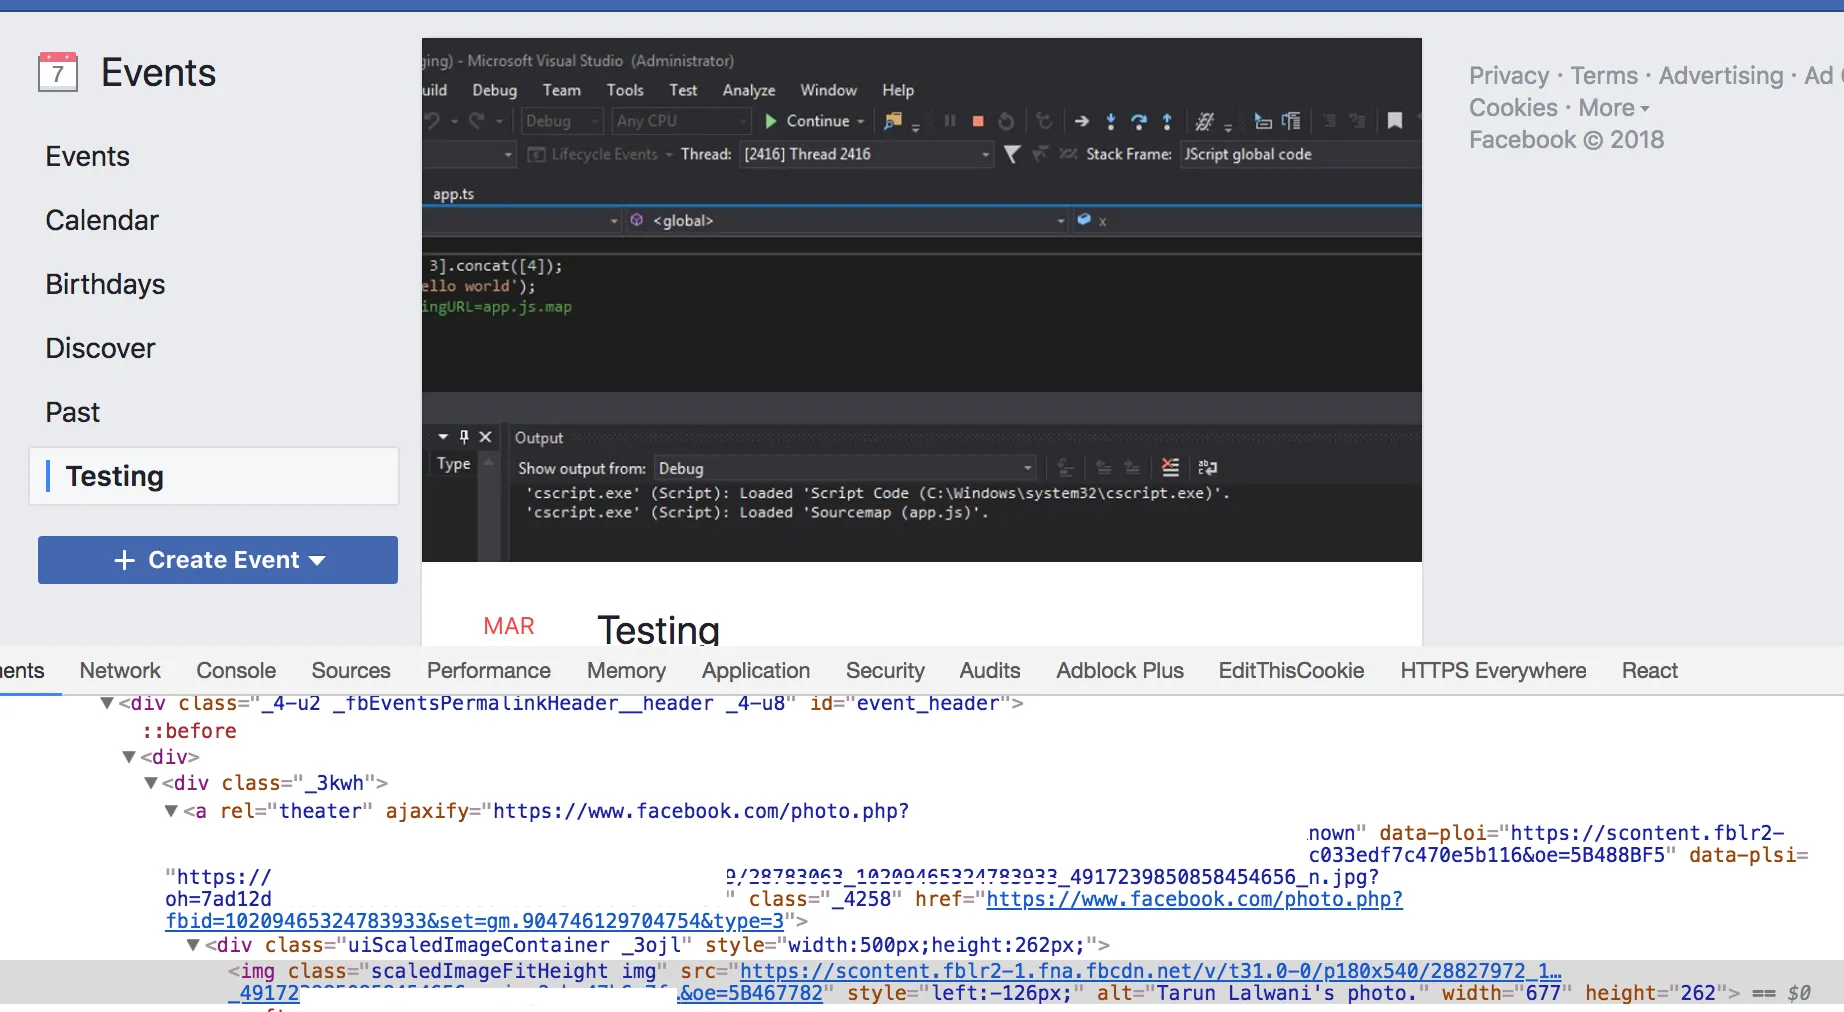Click the Clear All output icon with red X
The width and height of the screenshot is (1844, 1012).
tap(1170, 467)
